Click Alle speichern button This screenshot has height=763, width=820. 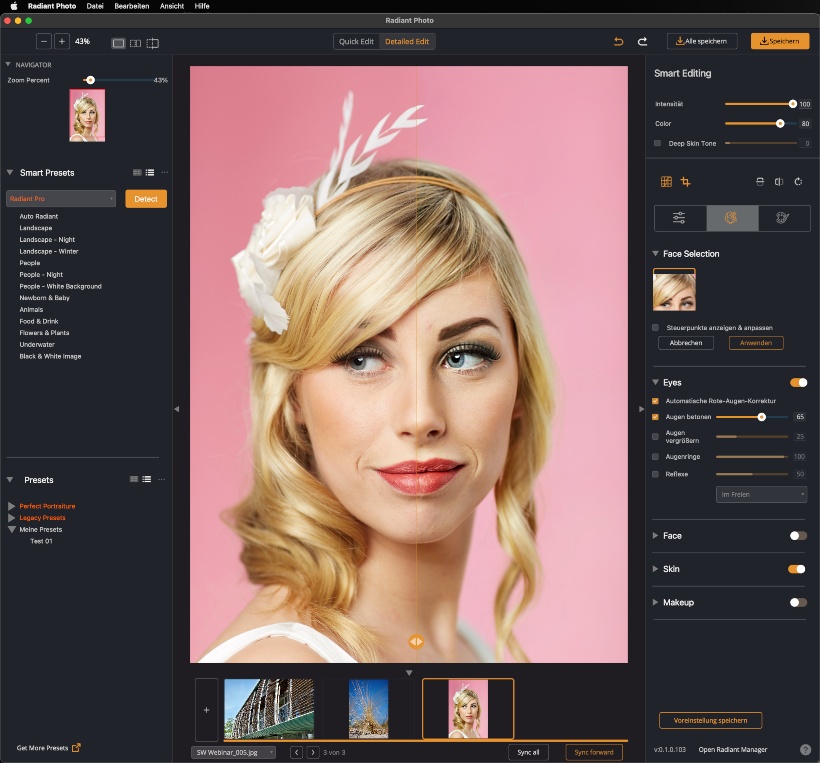point(702,41)
